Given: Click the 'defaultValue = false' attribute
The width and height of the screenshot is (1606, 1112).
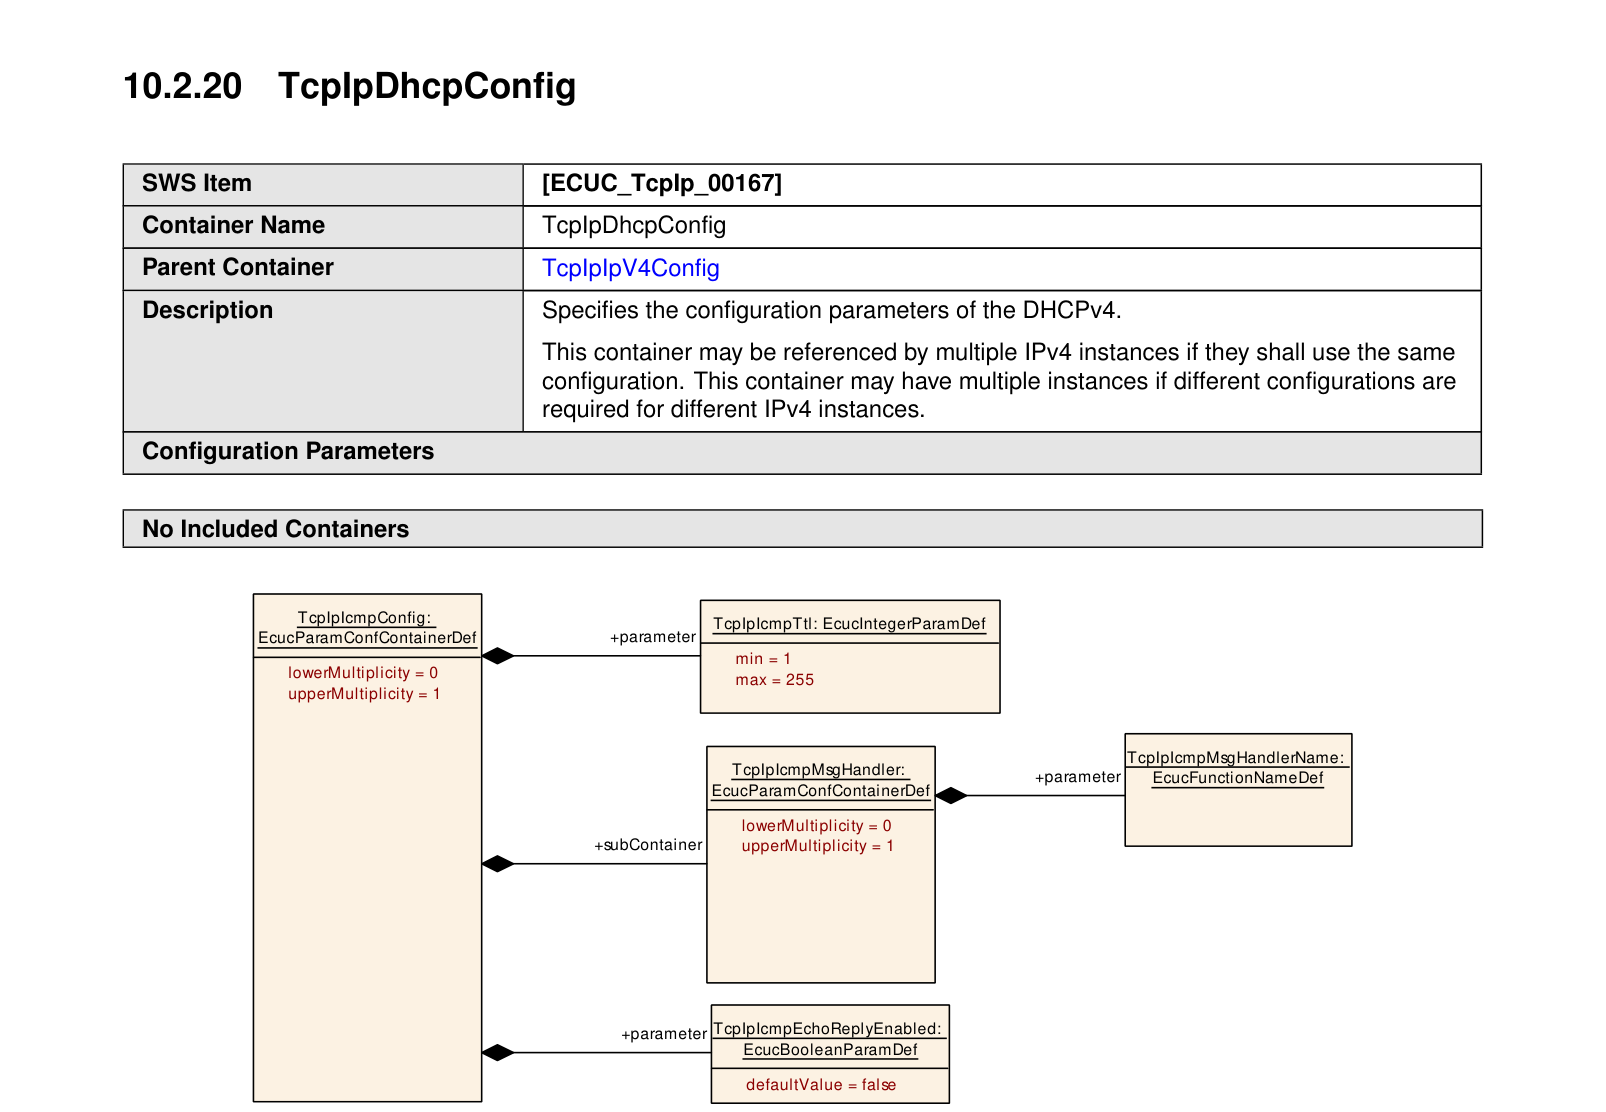Looking at the screenshot, I should [x=821, y=1085].
